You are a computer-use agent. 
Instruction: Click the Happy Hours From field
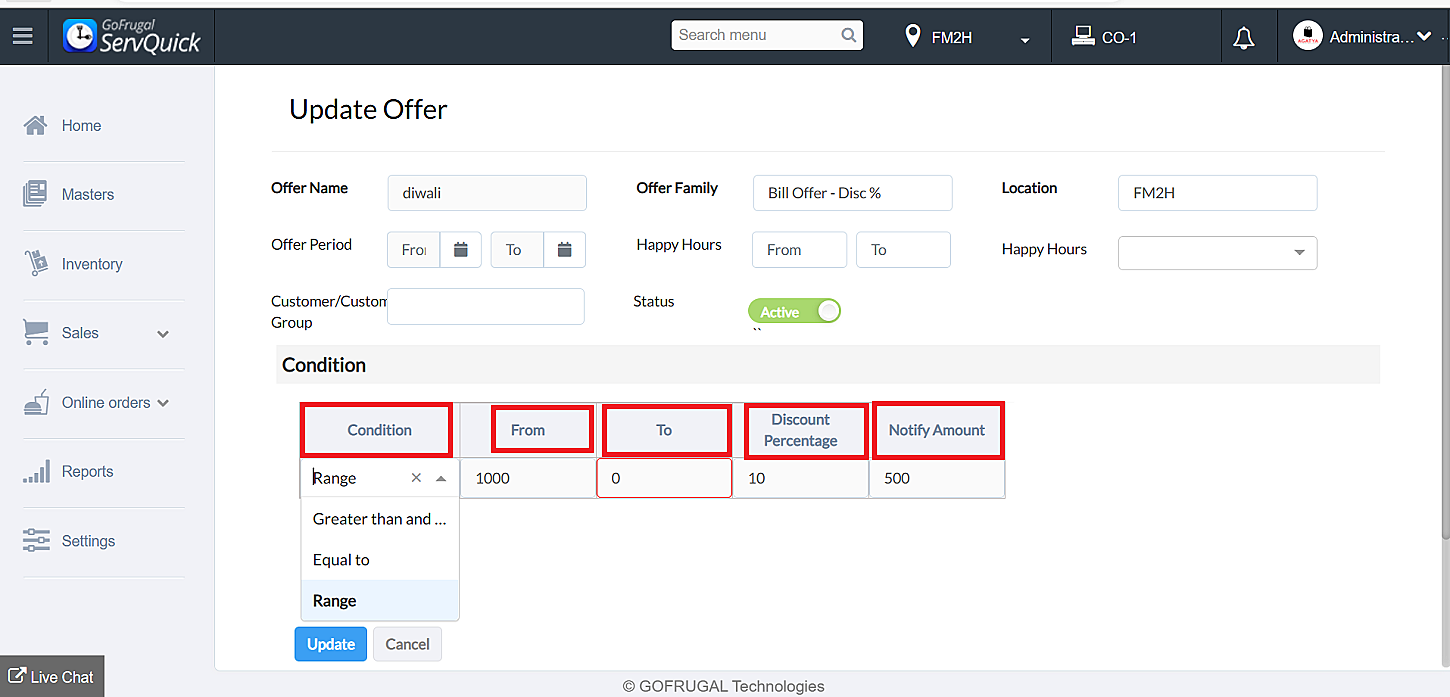[799, 250]
